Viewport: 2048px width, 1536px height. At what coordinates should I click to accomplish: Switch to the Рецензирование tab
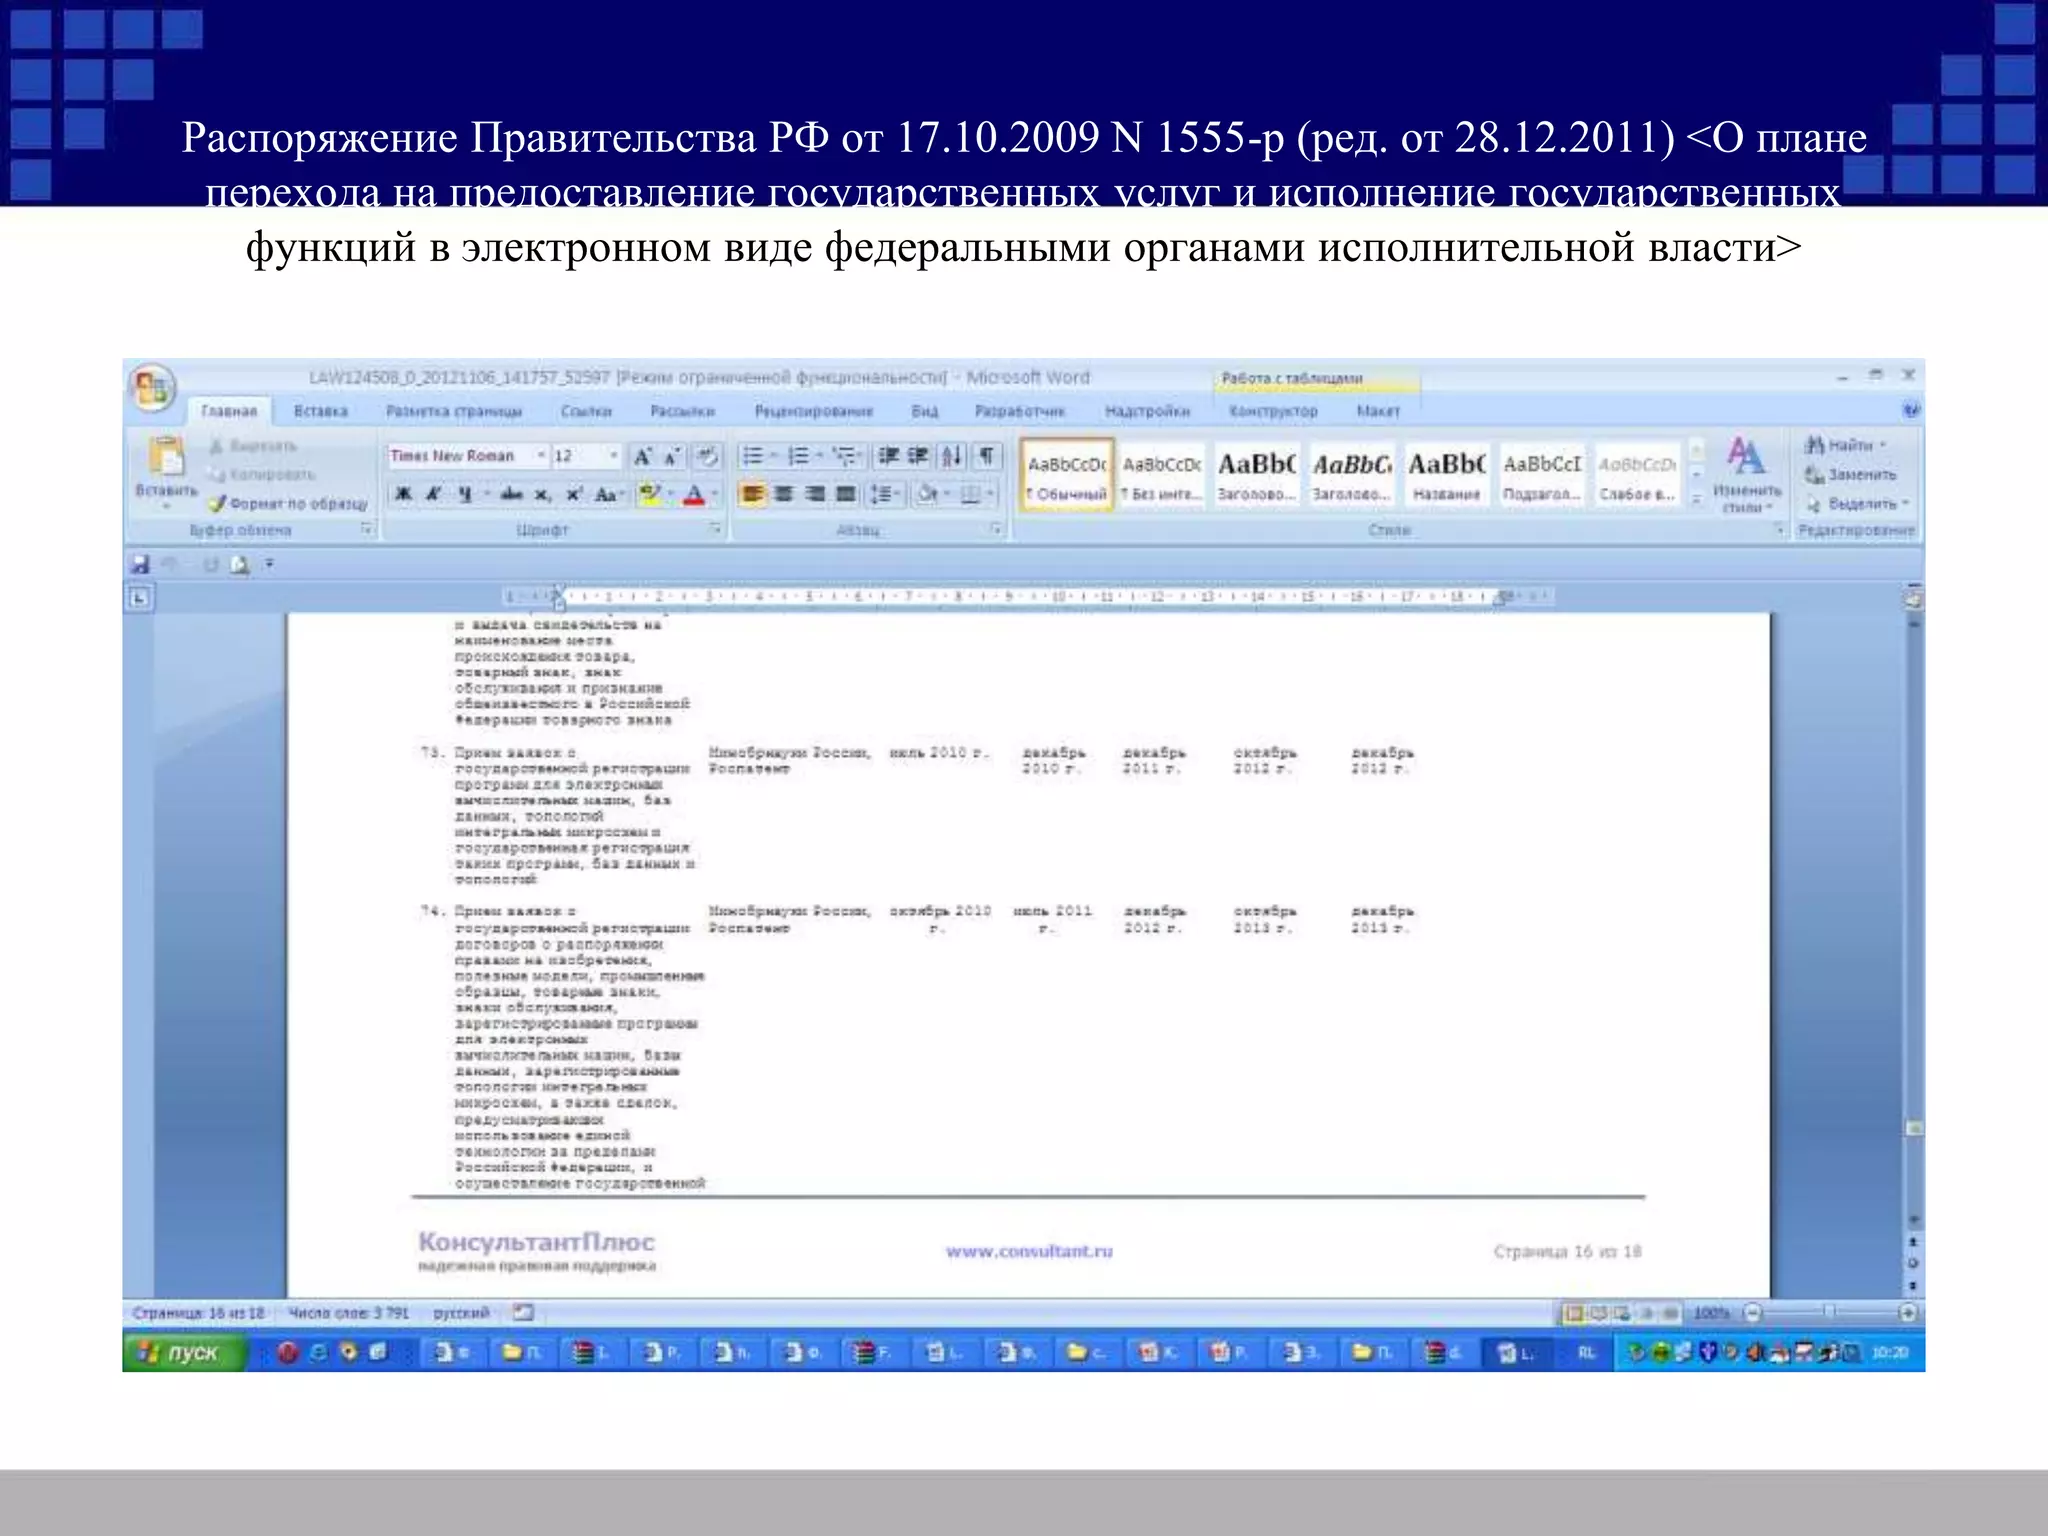pos(814,411)
